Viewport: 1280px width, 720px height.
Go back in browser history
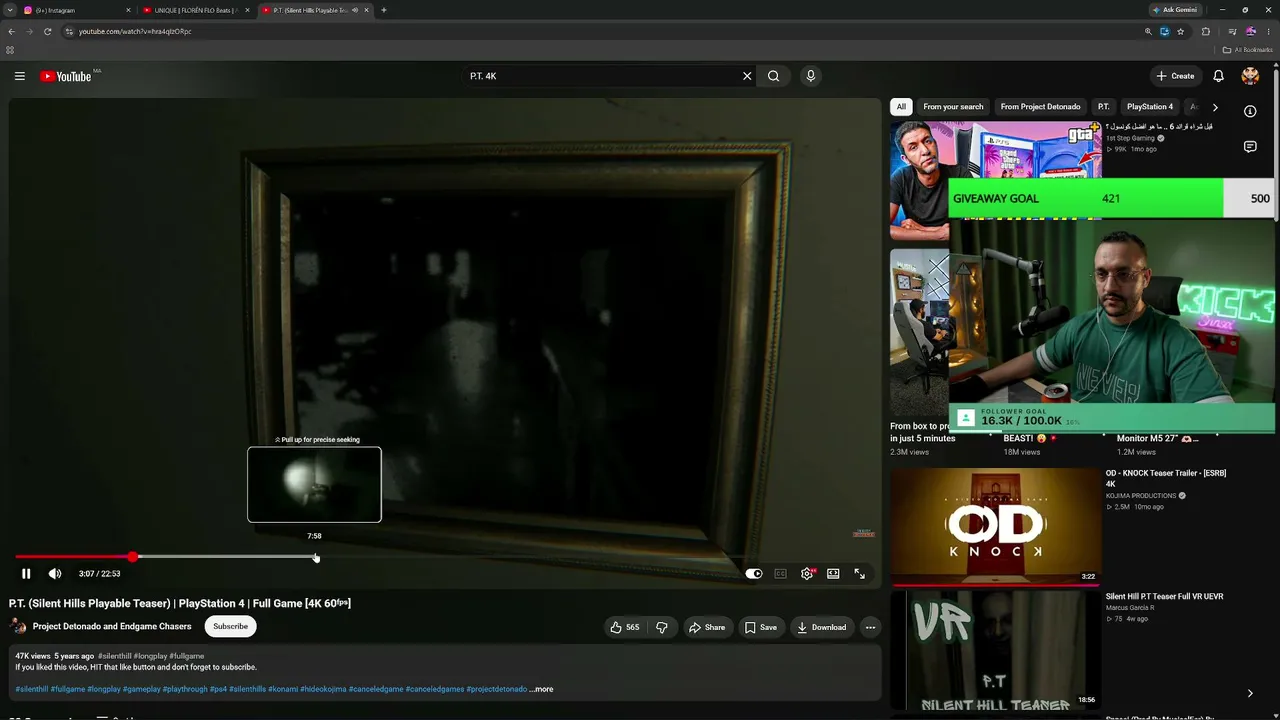tap(11, 31)
